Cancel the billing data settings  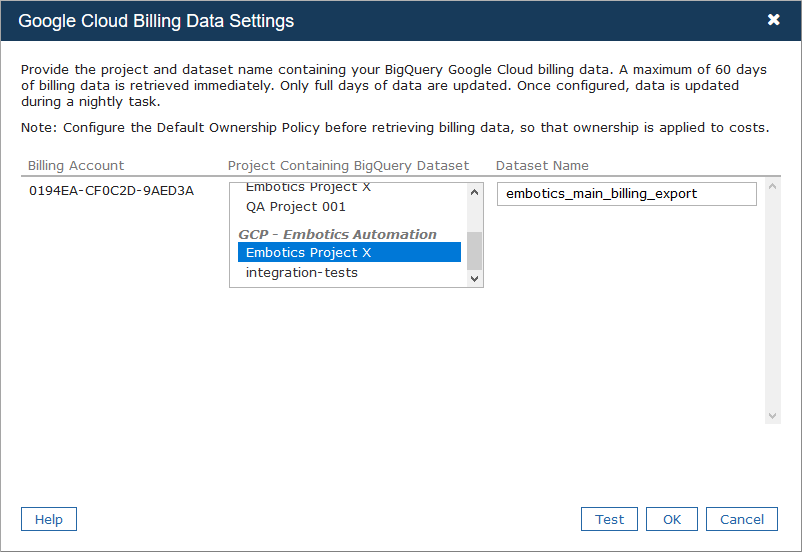[742, 519]
